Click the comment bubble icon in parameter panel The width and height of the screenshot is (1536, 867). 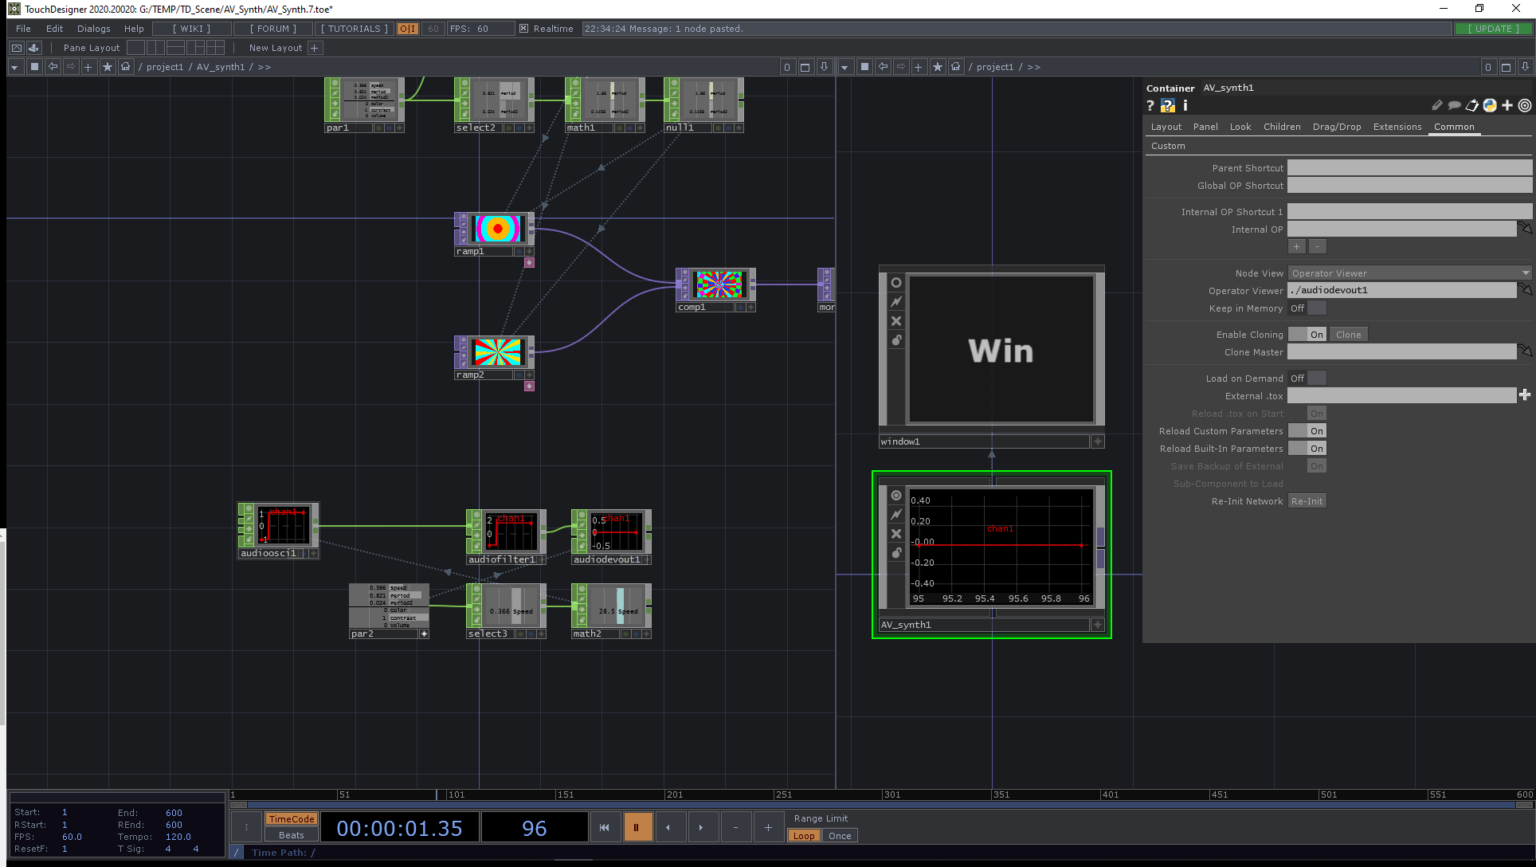coord(1456,105)
